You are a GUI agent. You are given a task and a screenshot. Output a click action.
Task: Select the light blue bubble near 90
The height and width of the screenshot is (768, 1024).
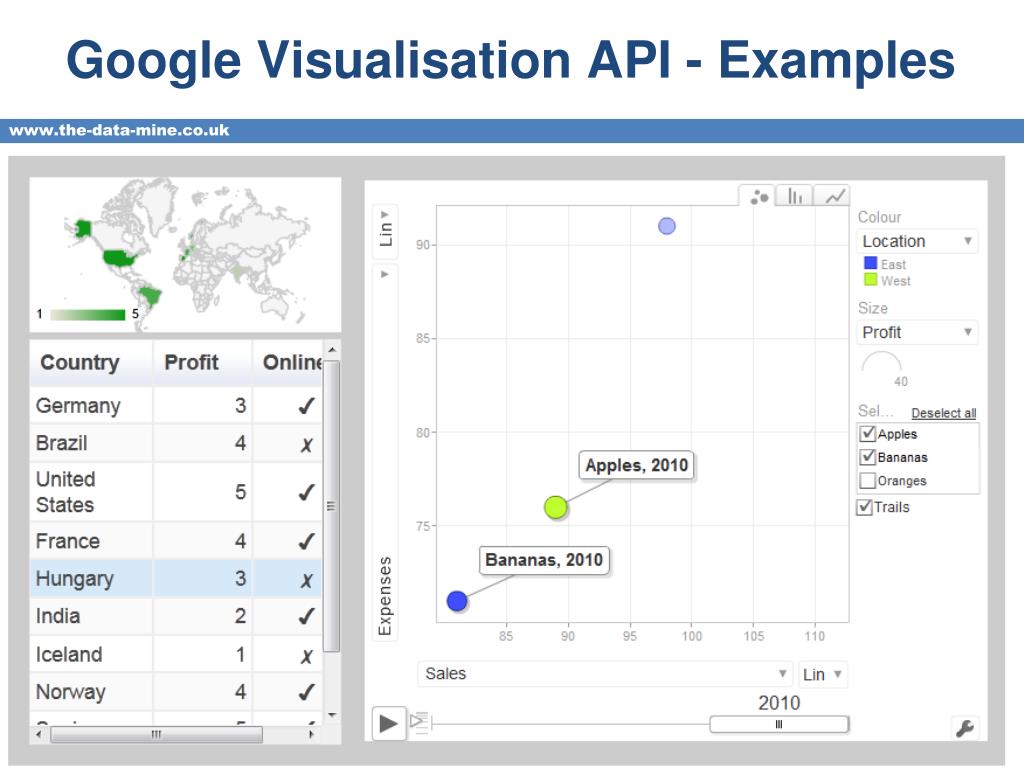pos(667,226)
